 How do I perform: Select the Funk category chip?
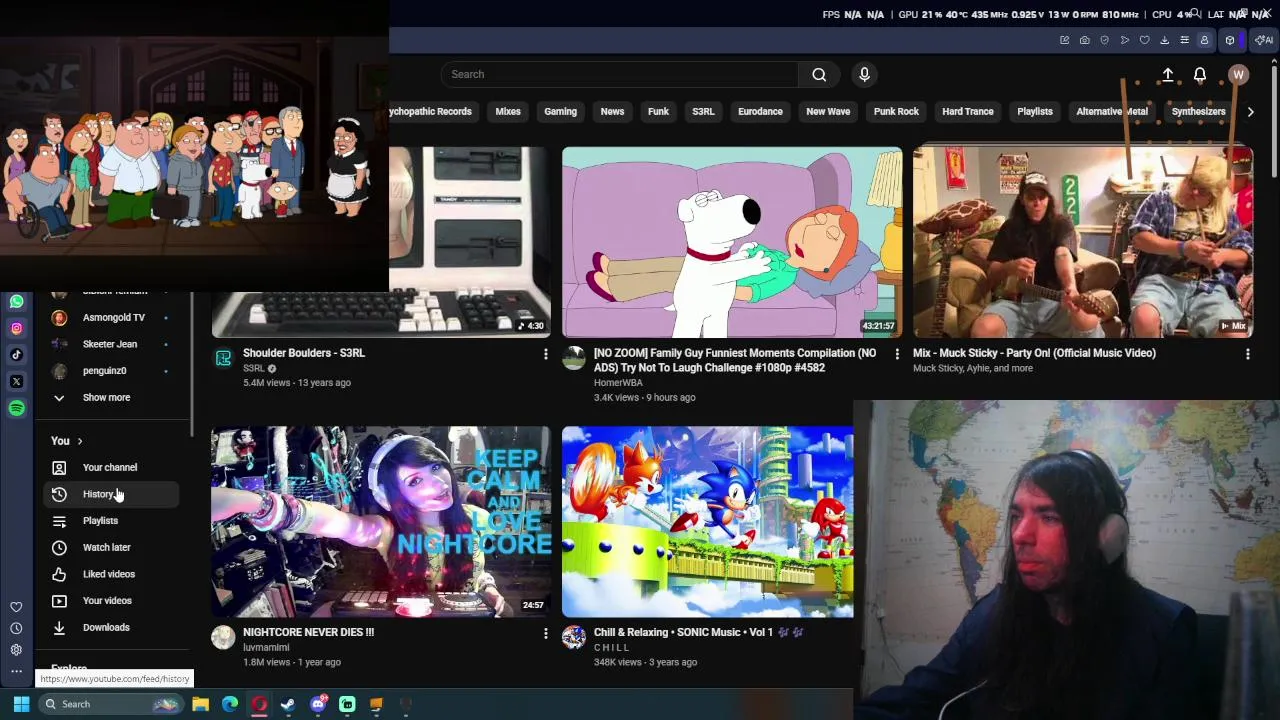[x=658, y=112]
